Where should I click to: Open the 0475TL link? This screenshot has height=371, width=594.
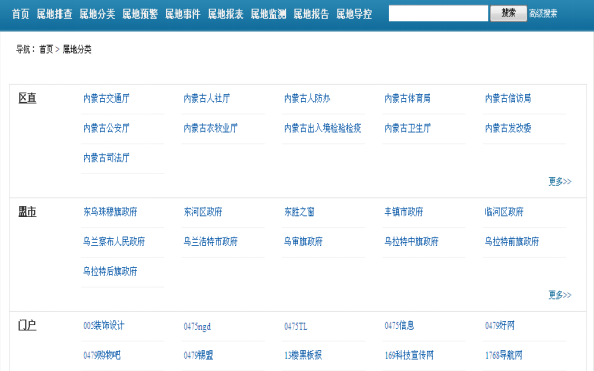[296, 326]
